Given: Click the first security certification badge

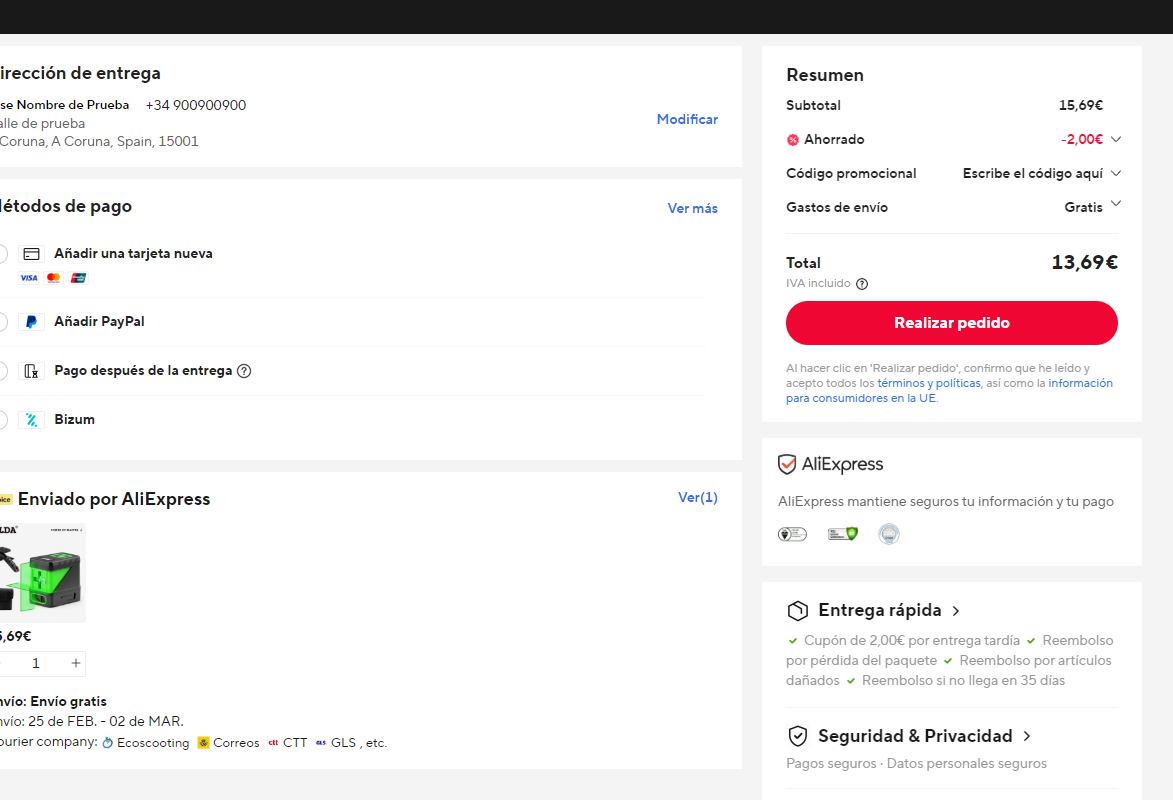Looking at the screenshot, I should pos(792,534).
